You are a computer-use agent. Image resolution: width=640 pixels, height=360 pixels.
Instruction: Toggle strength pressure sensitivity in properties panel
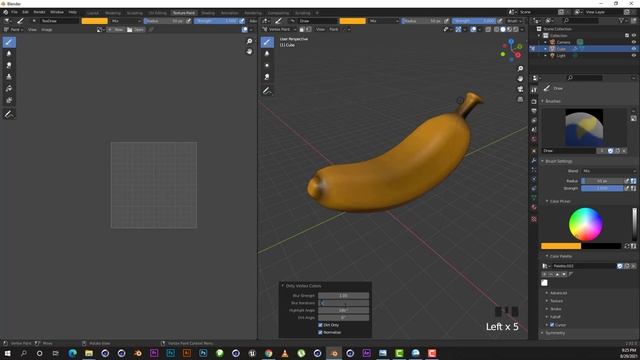[x=627, y=188]
